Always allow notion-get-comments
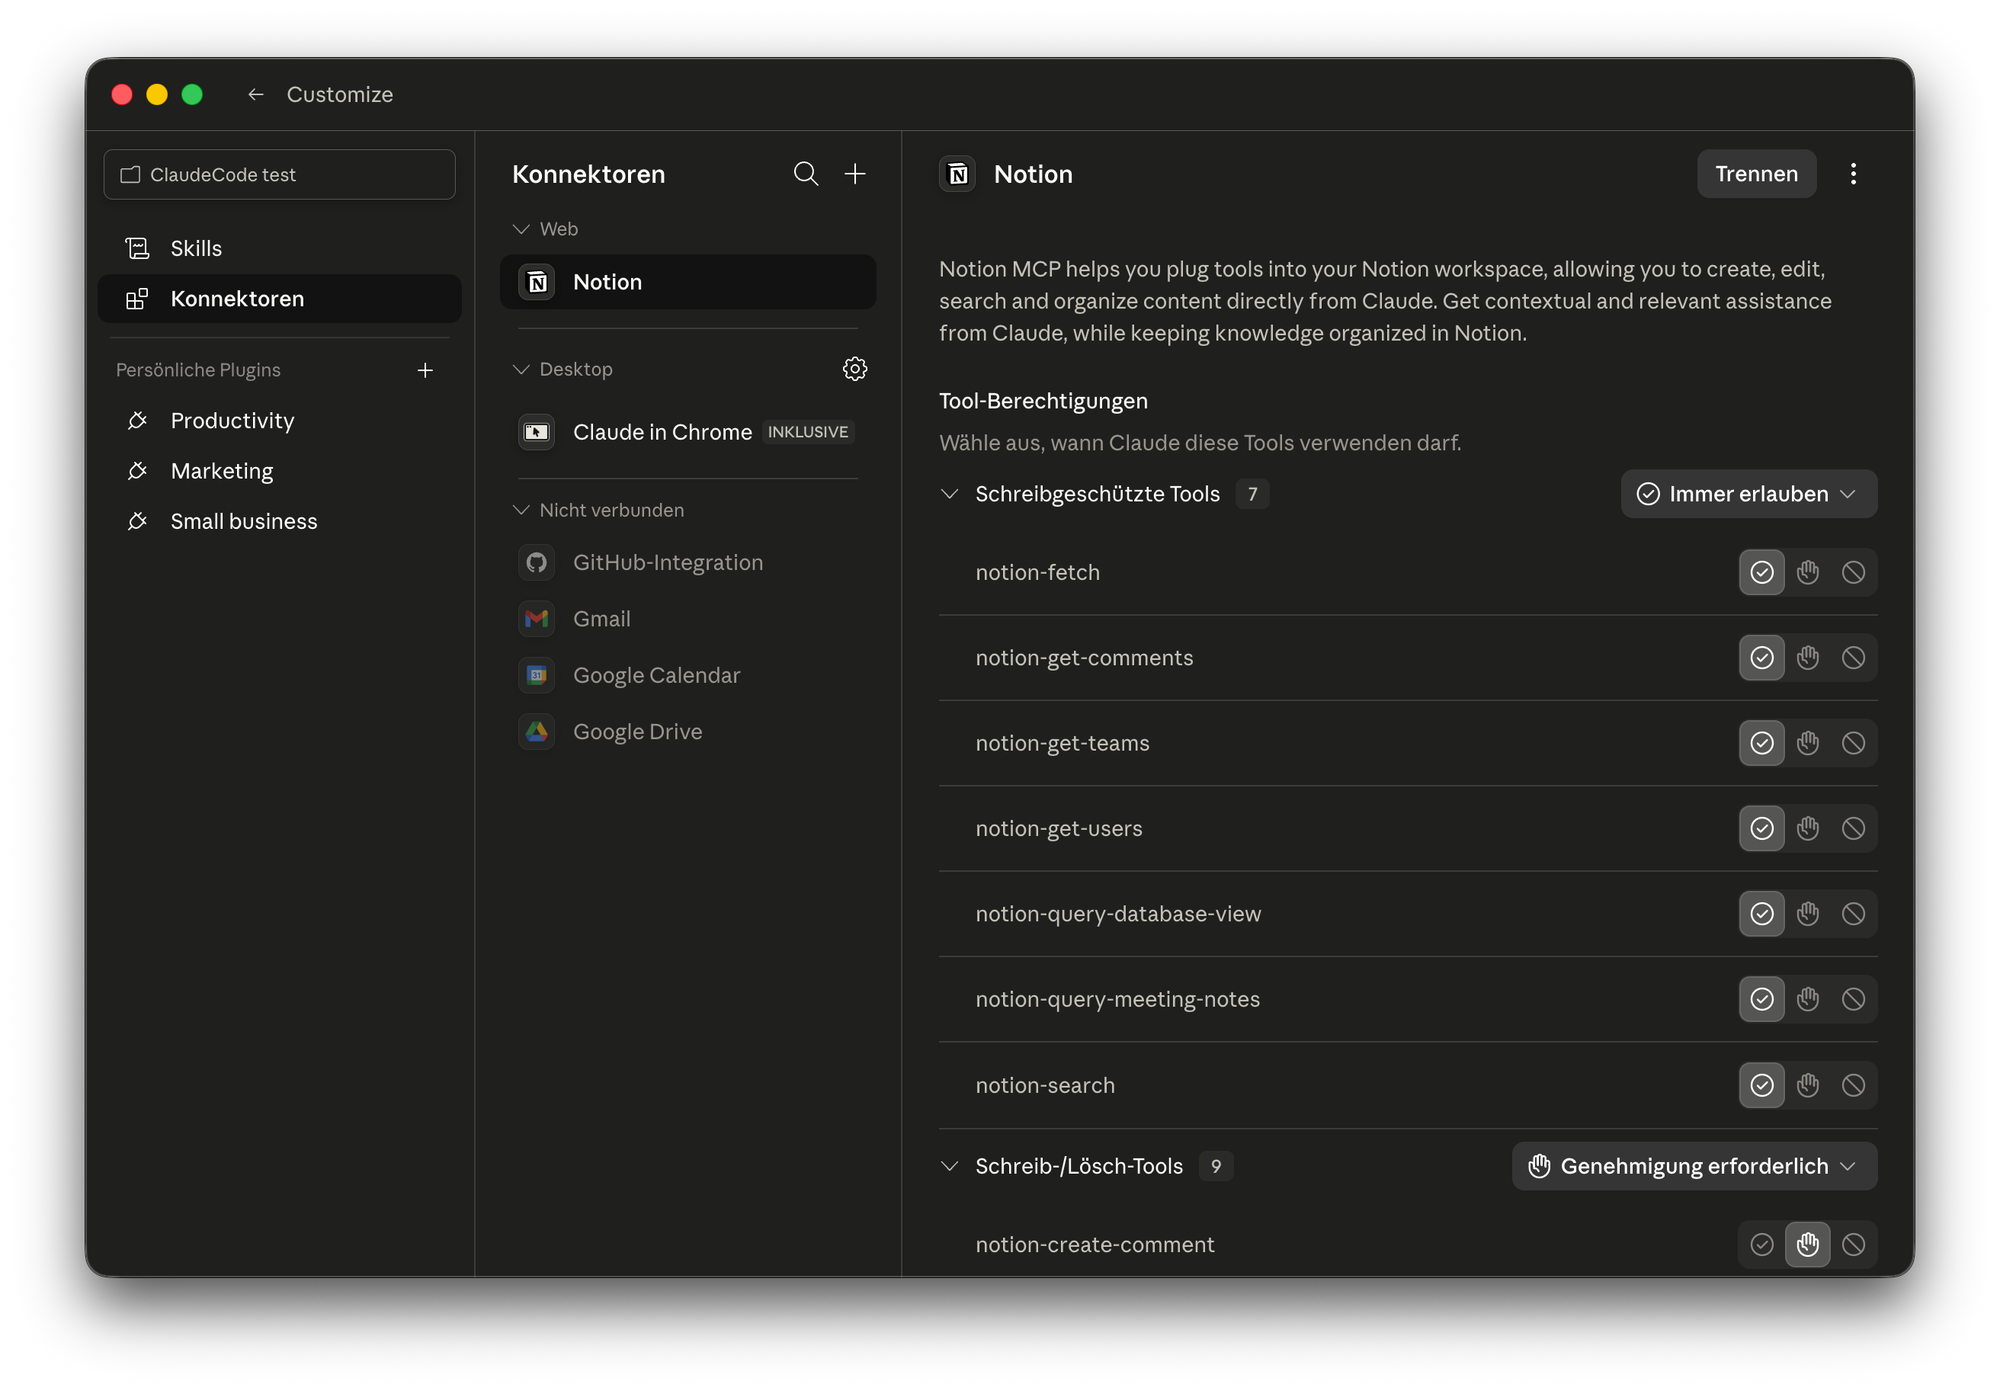This screenshot has width=2000, height=1390. [x=1762, y=657]
